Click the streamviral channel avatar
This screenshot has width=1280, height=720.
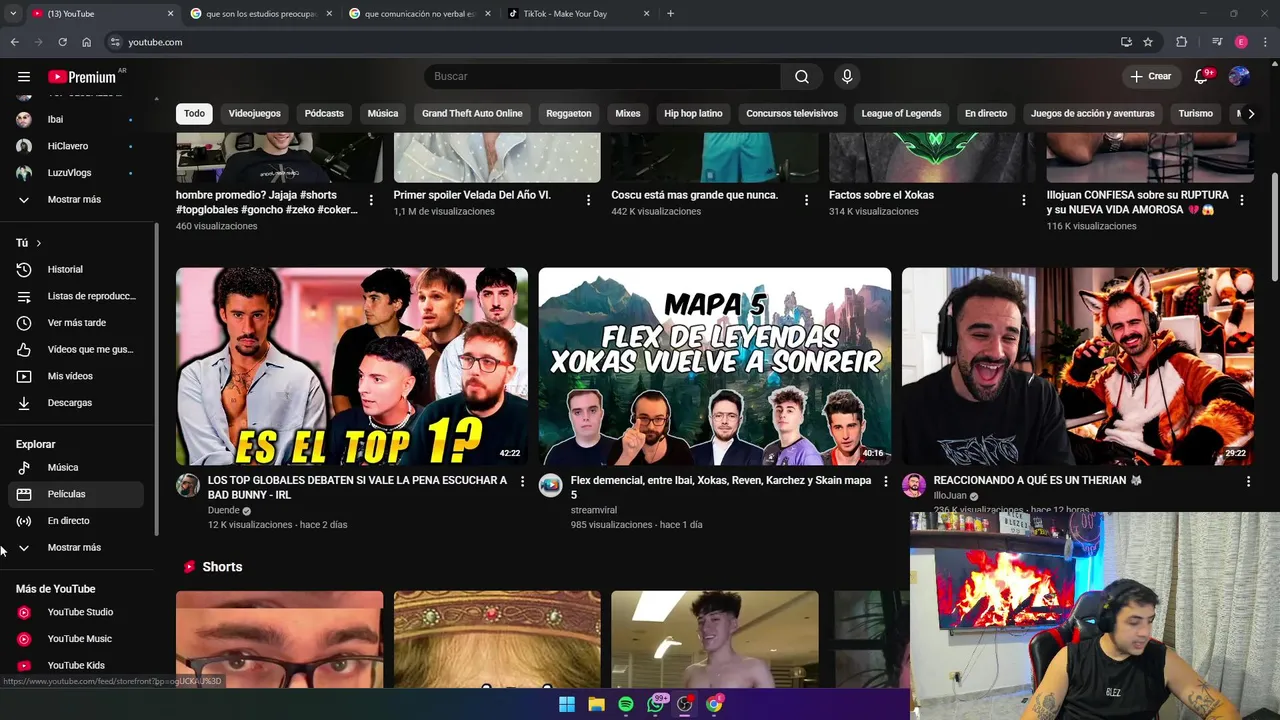[x=551, y=486]
